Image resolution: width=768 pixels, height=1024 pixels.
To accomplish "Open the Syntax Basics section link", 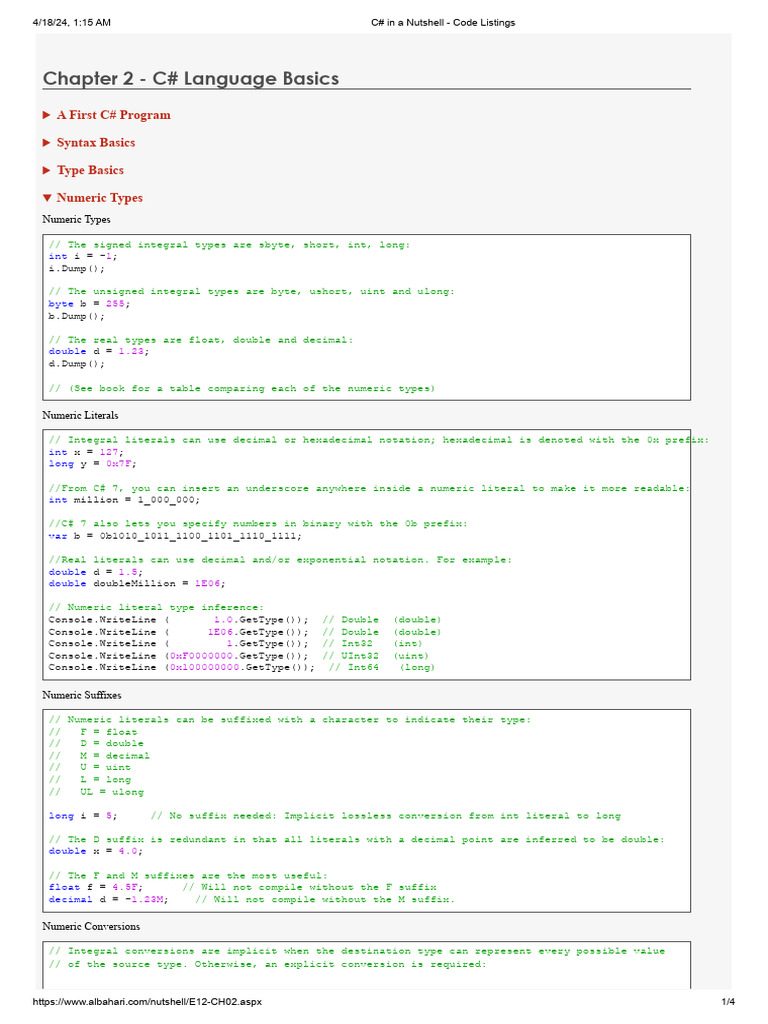I will [96, 142].
